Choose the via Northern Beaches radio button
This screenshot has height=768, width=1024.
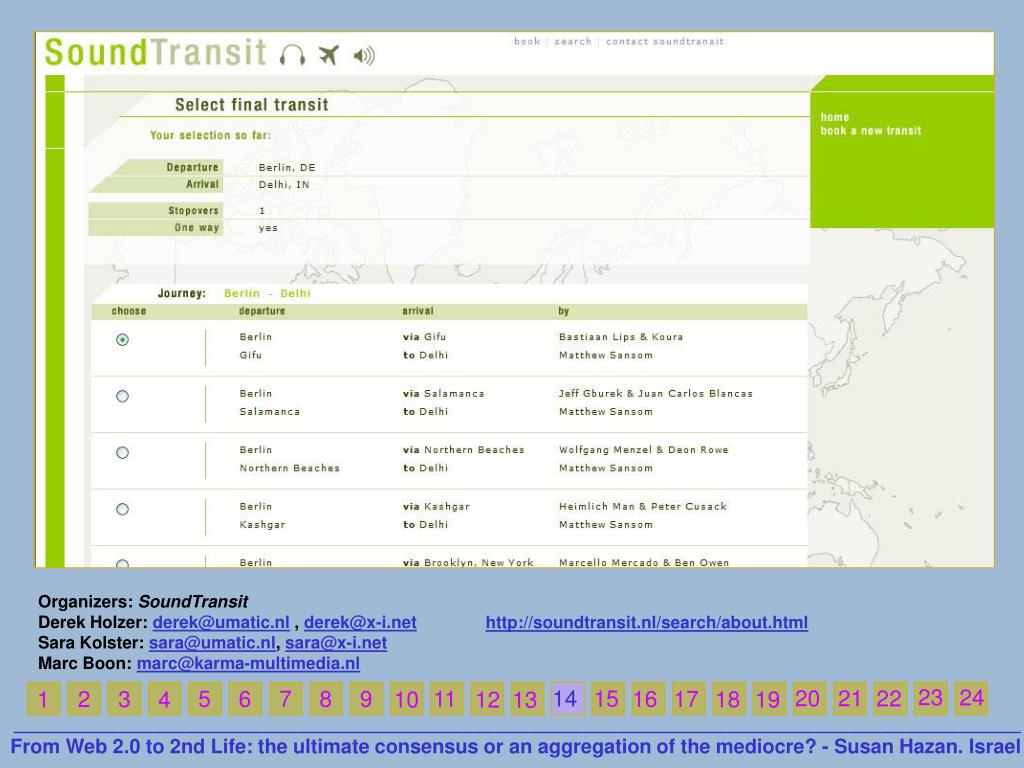pyautogui.click(x=122, y=453)
